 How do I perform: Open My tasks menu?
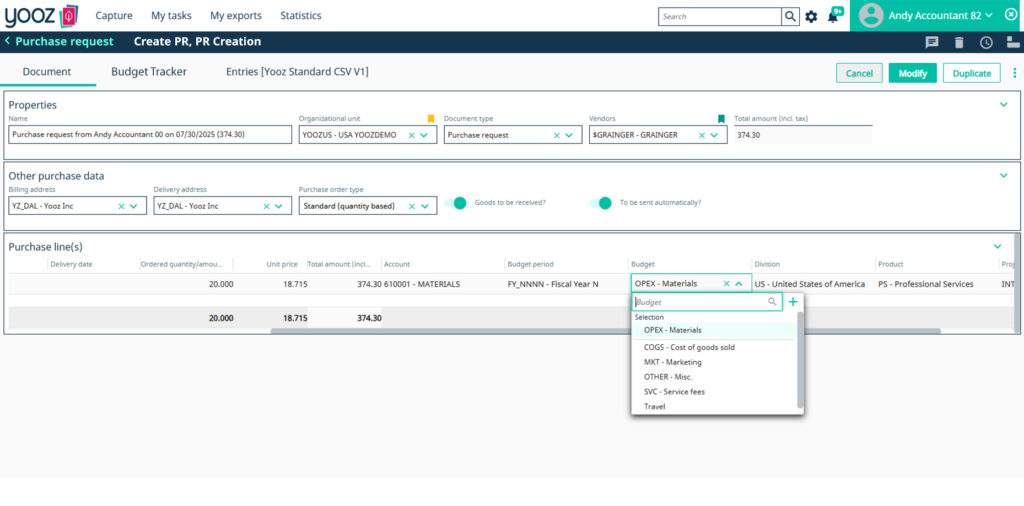(171, 16)
